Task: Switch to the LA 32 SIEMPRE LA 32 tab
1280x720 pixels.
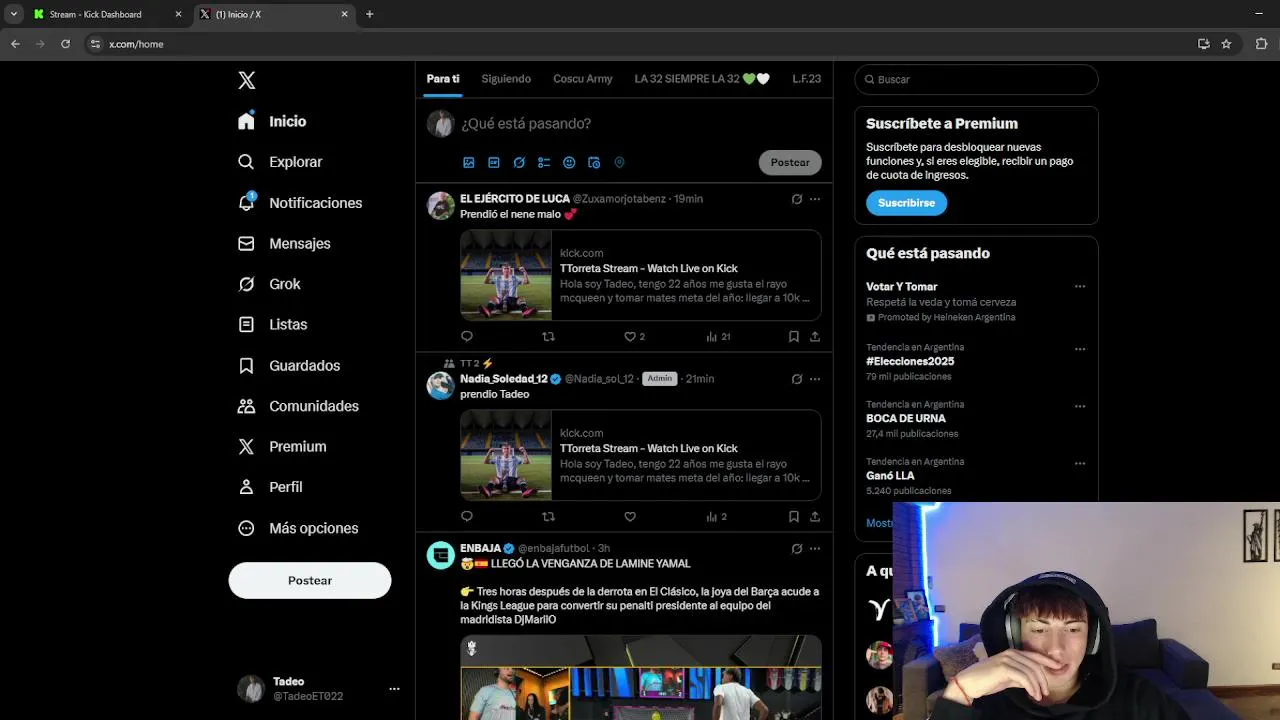Action: (702, 79)
